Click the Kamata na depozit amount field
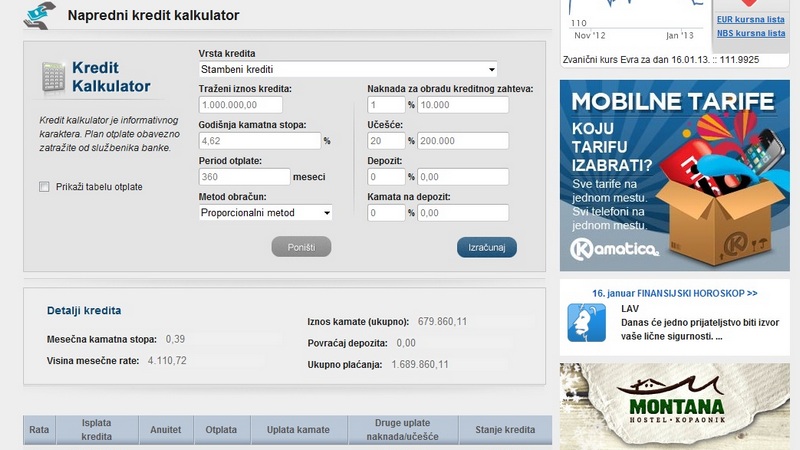 click(x=463, y=213)
